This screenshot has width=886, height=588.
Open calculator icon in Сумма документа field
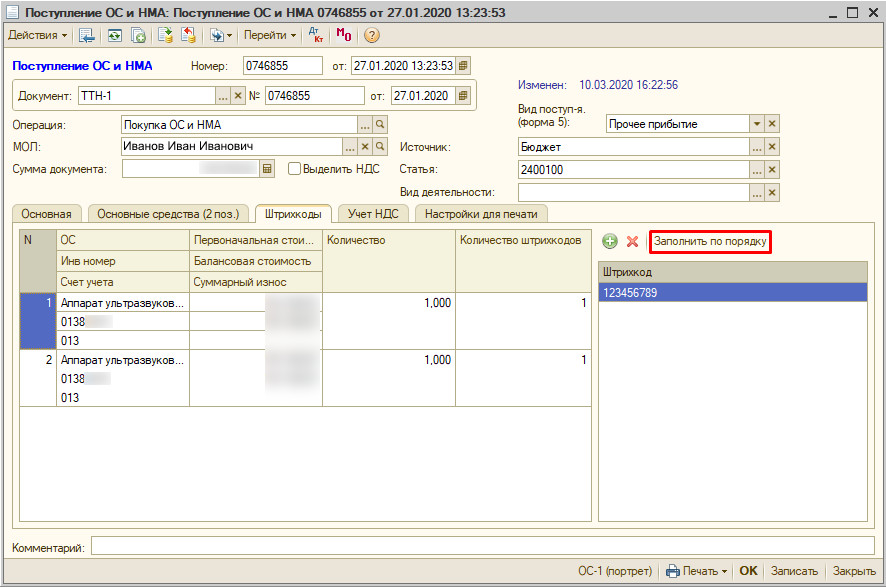tap(267, 169)
